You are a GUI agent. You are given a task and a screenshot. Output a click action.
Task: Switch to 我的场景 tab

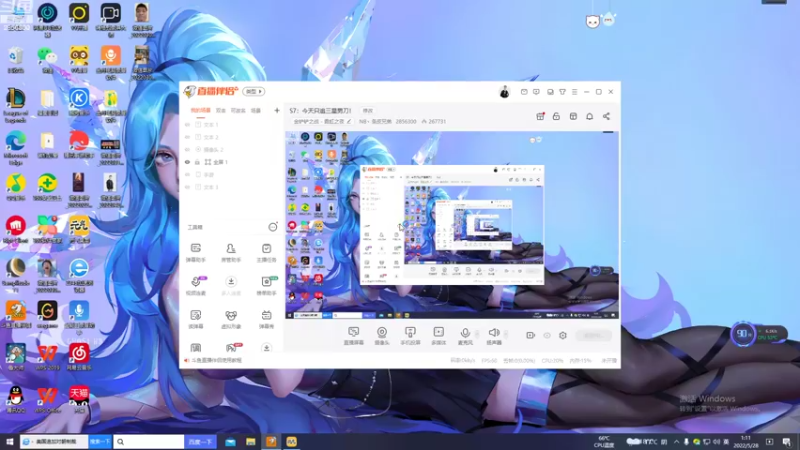[x=201, y=110]
